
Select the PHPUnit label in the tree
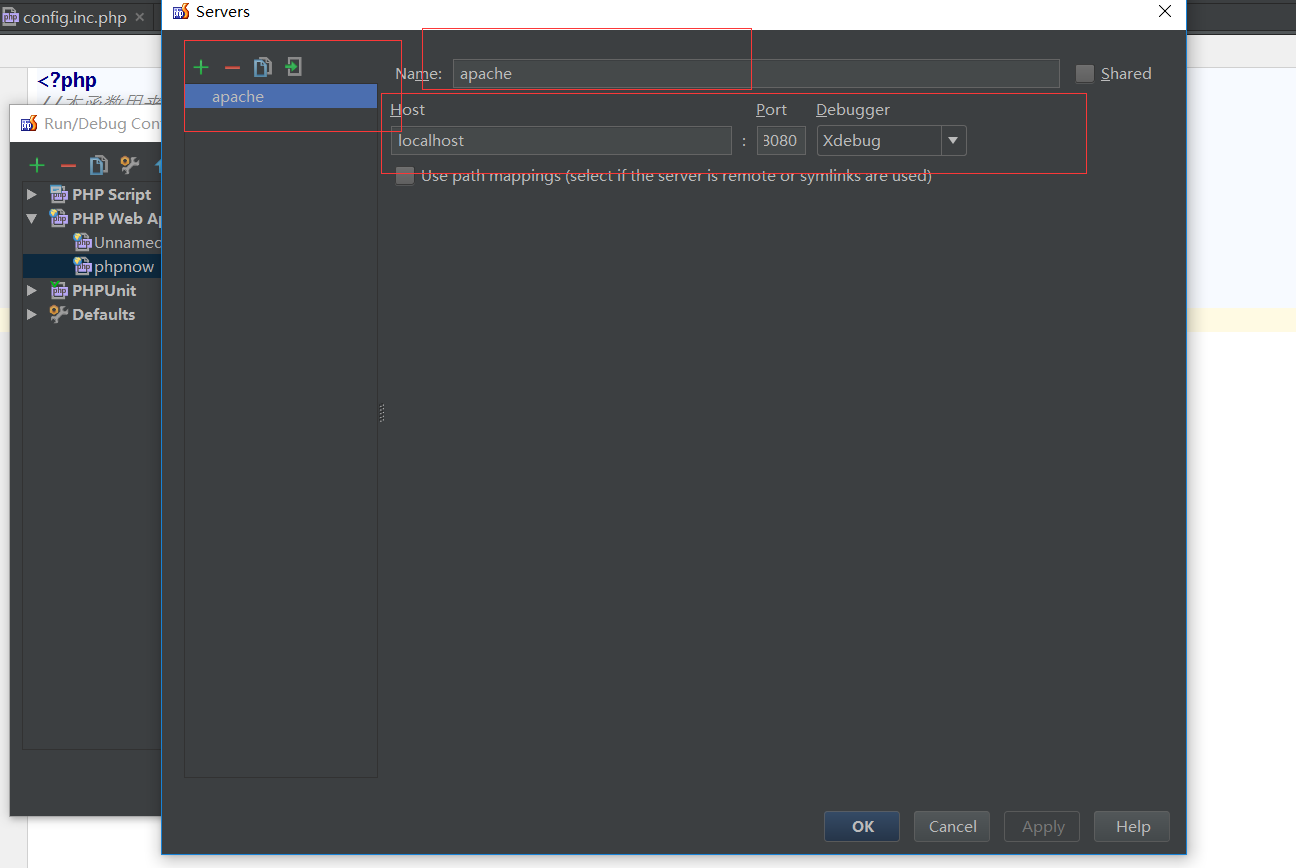(x=104, y=291)
